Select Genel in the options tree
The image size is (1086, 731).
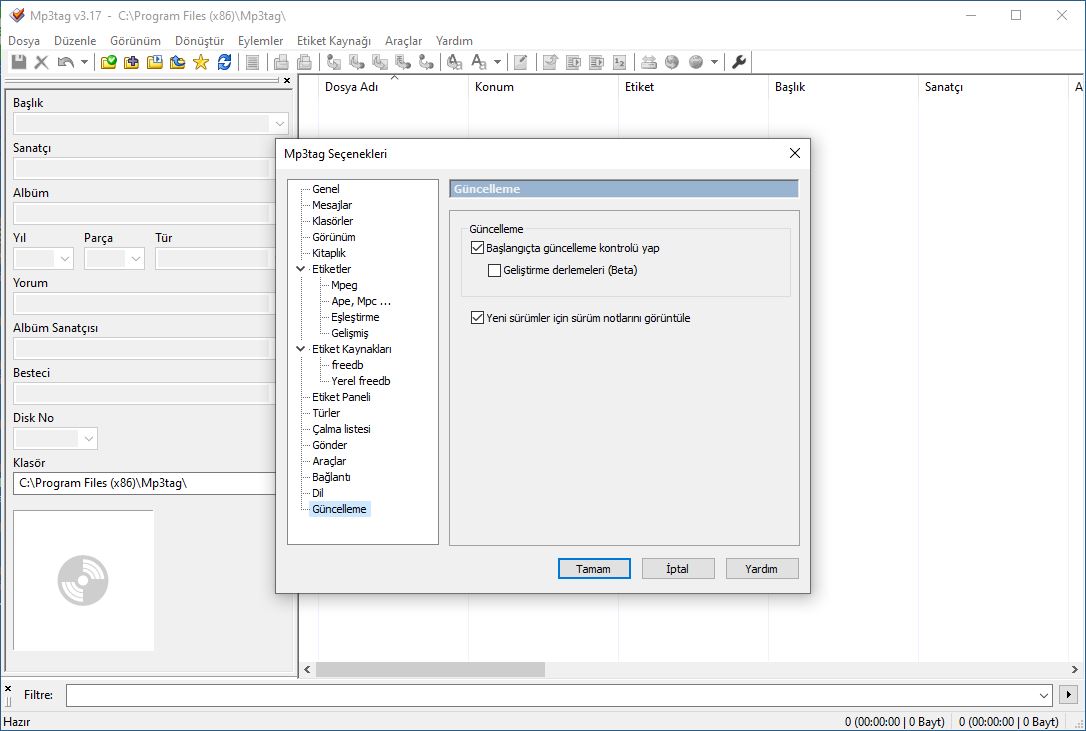pos(326,189)
